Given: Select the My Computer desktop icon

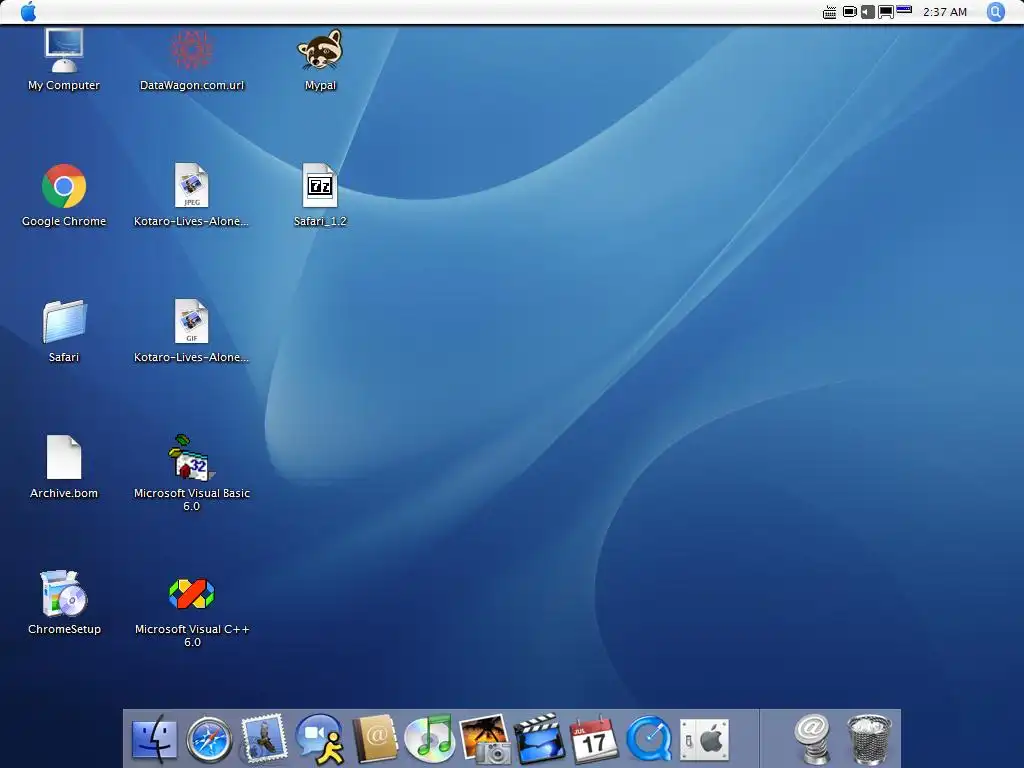Looking at the screenshot, I should point(64,50).
